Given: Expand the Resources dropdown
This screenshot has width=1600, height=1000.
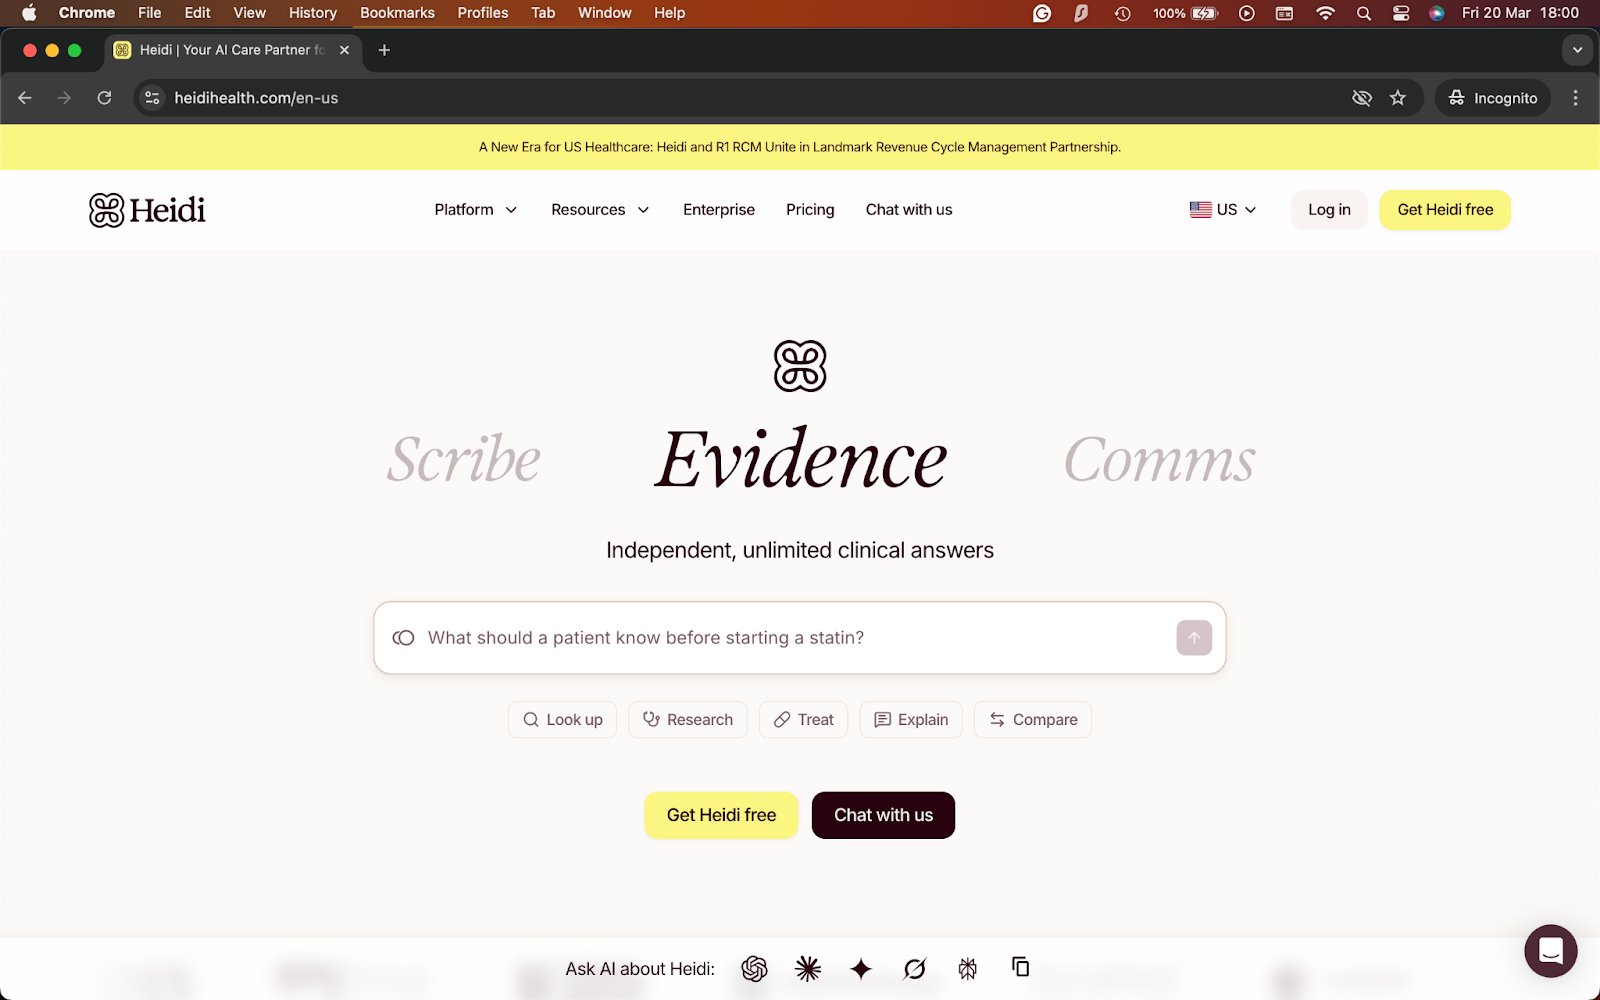Looking at the screenshot, I should pos(600,210).
